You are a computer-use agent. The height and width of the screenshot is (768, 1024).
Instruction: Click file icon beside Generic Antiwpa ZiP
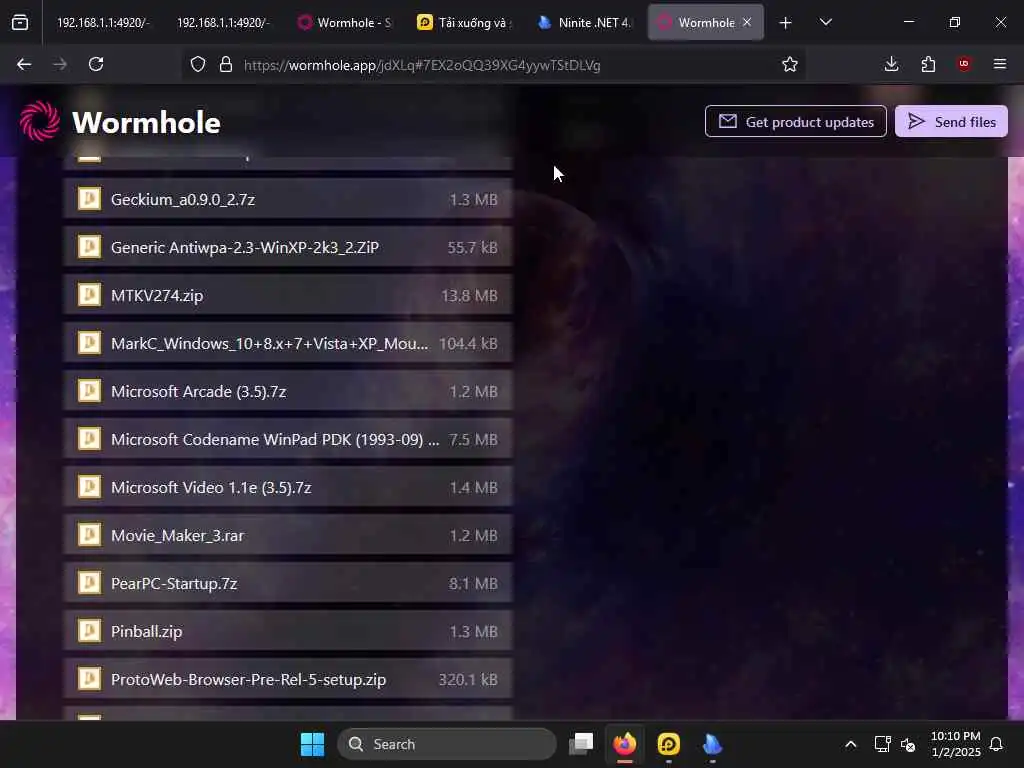click(x=89, y=247)
